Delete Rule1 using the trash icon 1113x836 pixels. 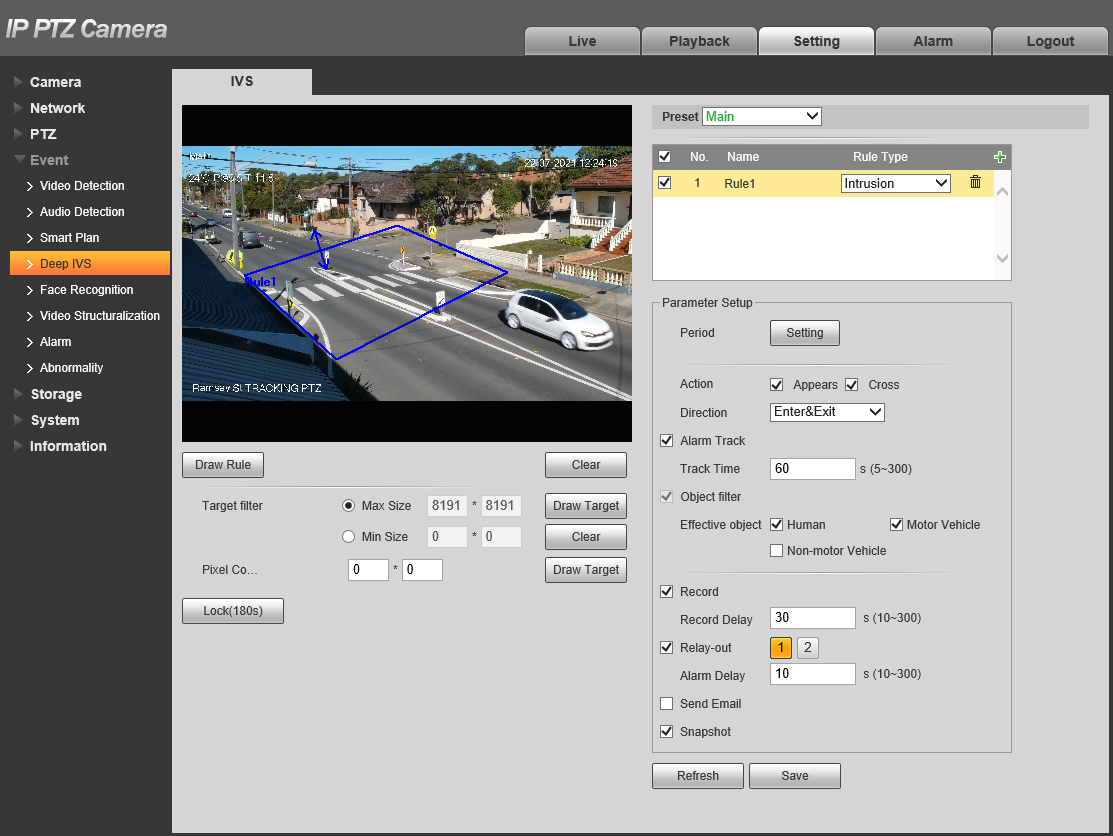(975, 182)
